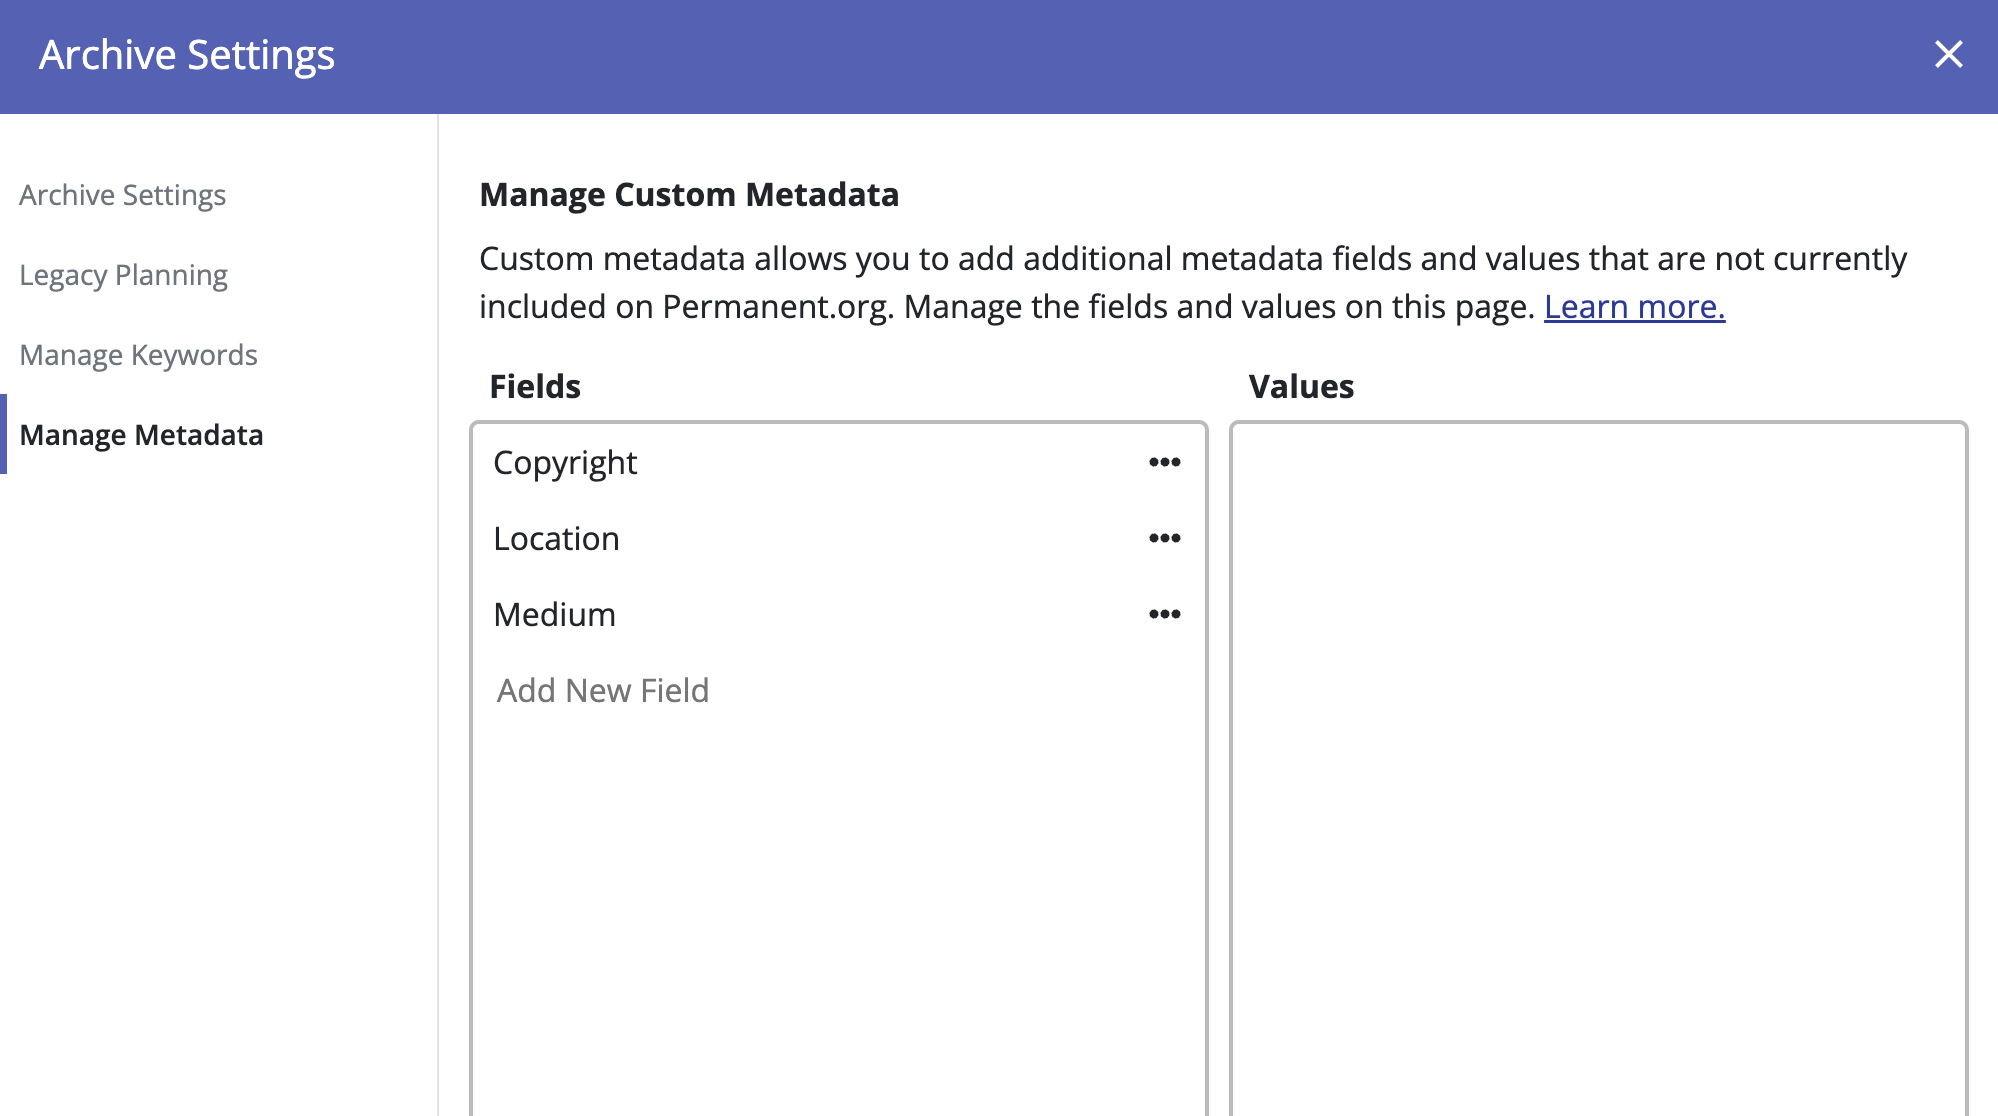Click the Values column heading
The width and height of the screenshot is (1998, 1116).
1300,387
